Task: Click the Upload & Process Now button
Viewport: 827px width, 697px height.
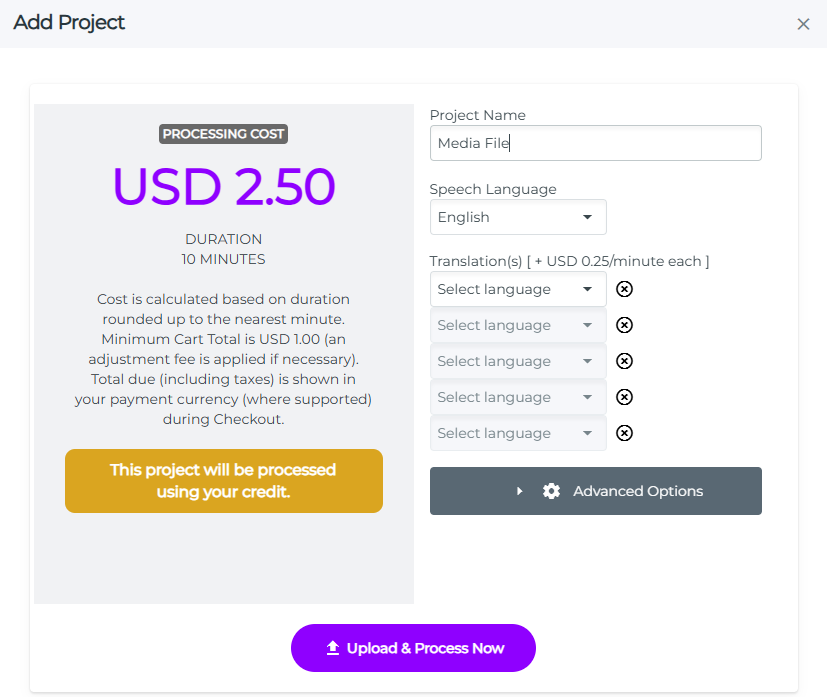Action: coord(413,648)
